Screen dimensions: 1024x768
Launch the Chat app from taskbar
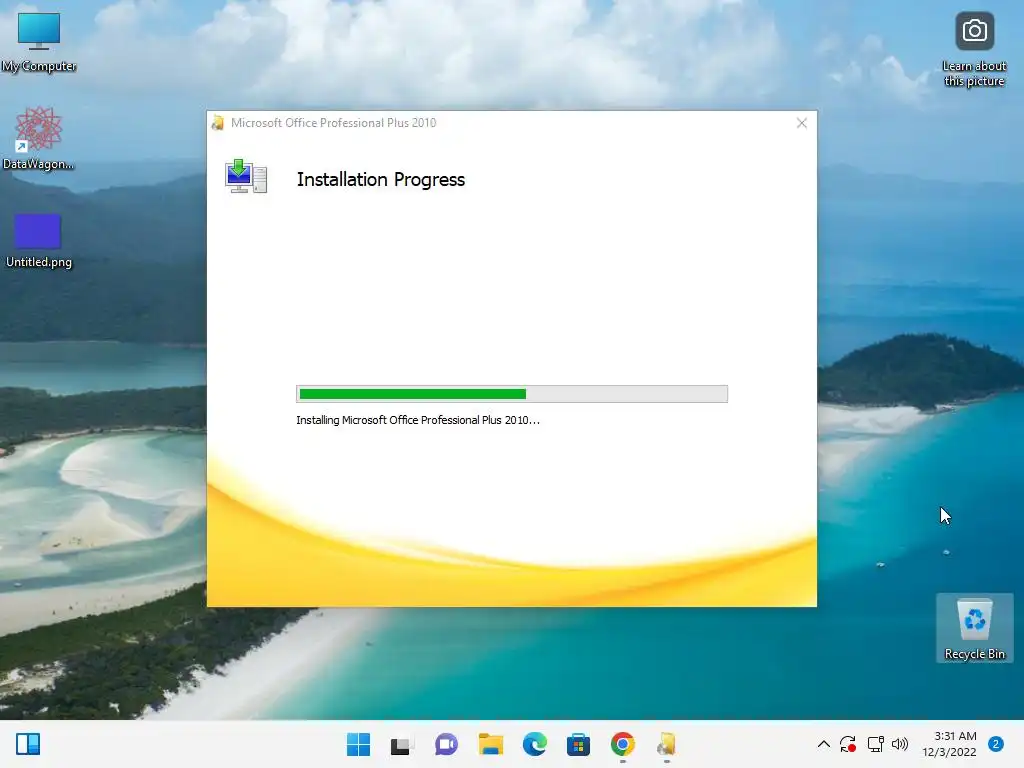pos(446,744)
